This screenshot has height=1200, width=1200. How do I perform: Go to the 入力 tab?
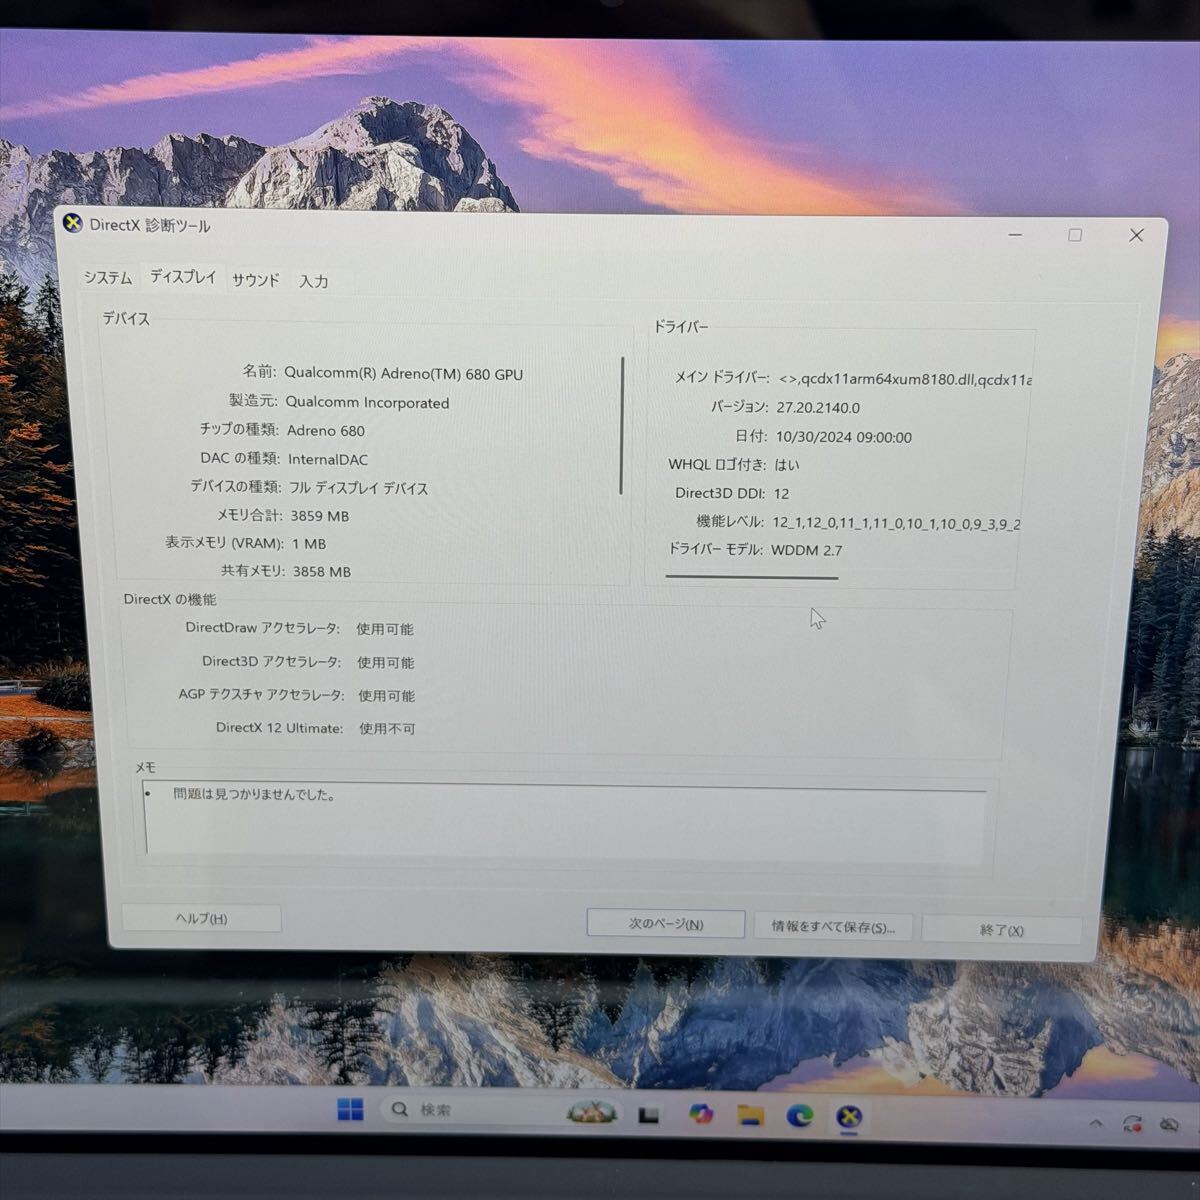(x=314, y=281)
